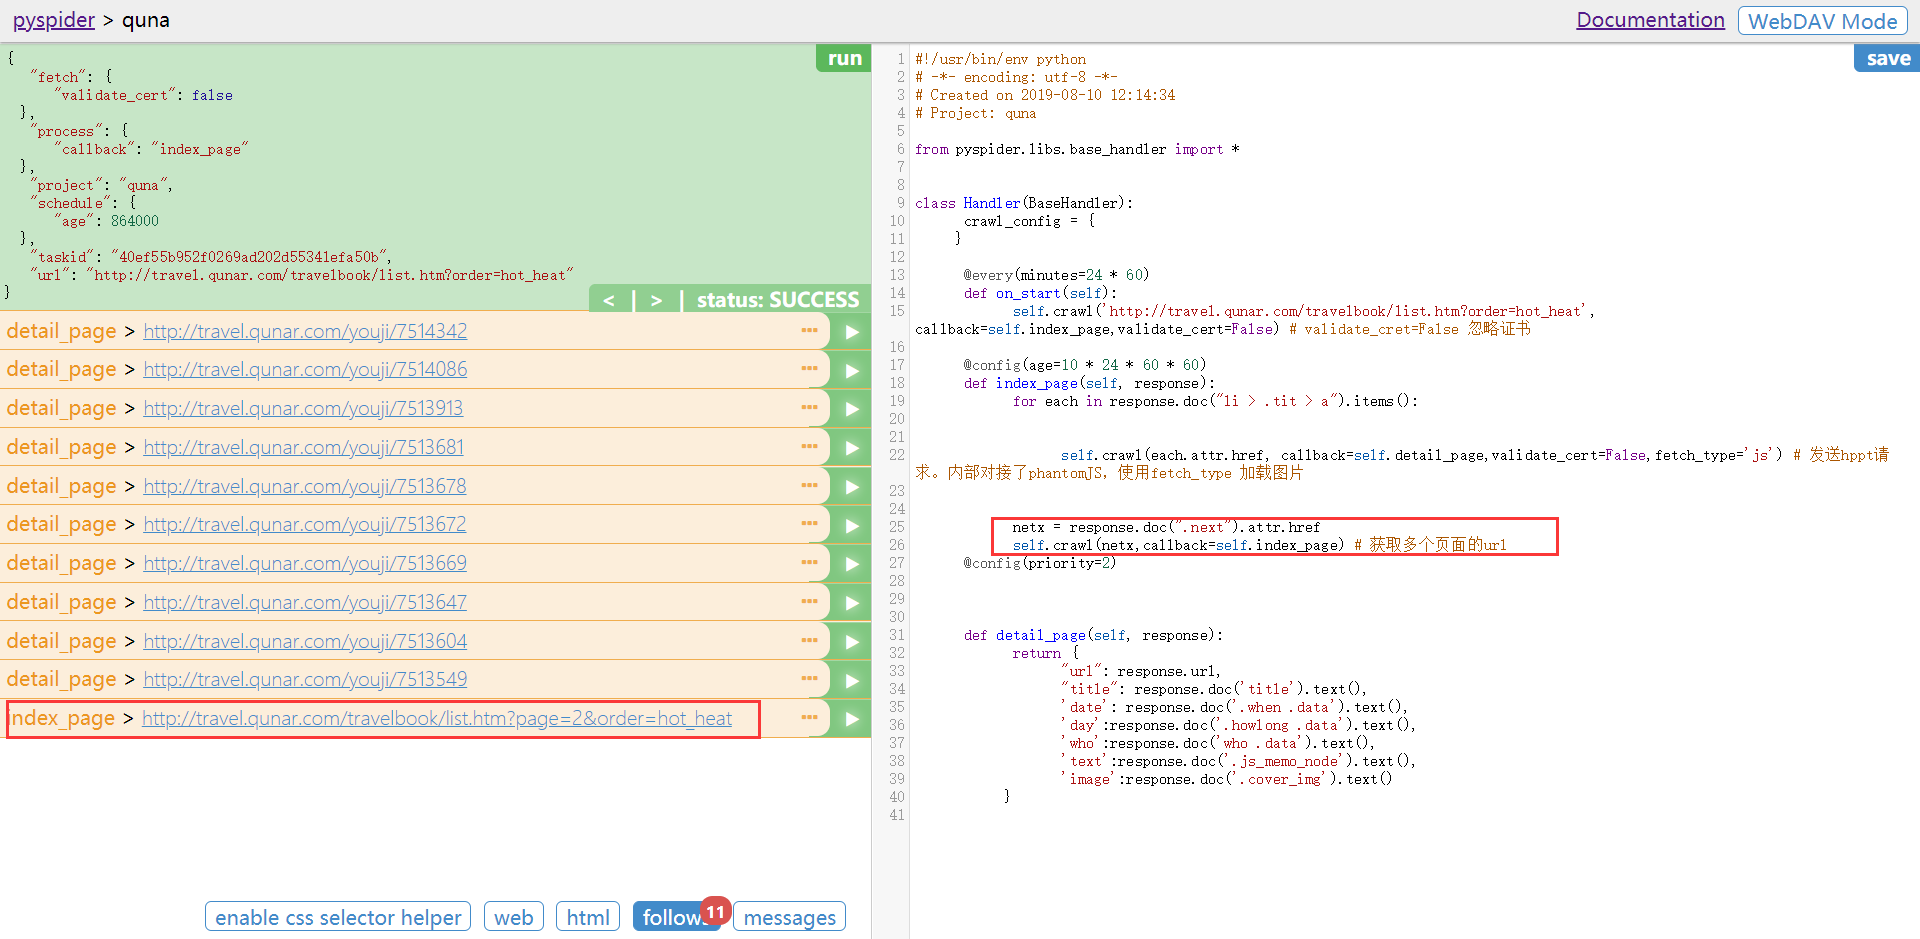Open link youji/7513678

coord(305,487)
